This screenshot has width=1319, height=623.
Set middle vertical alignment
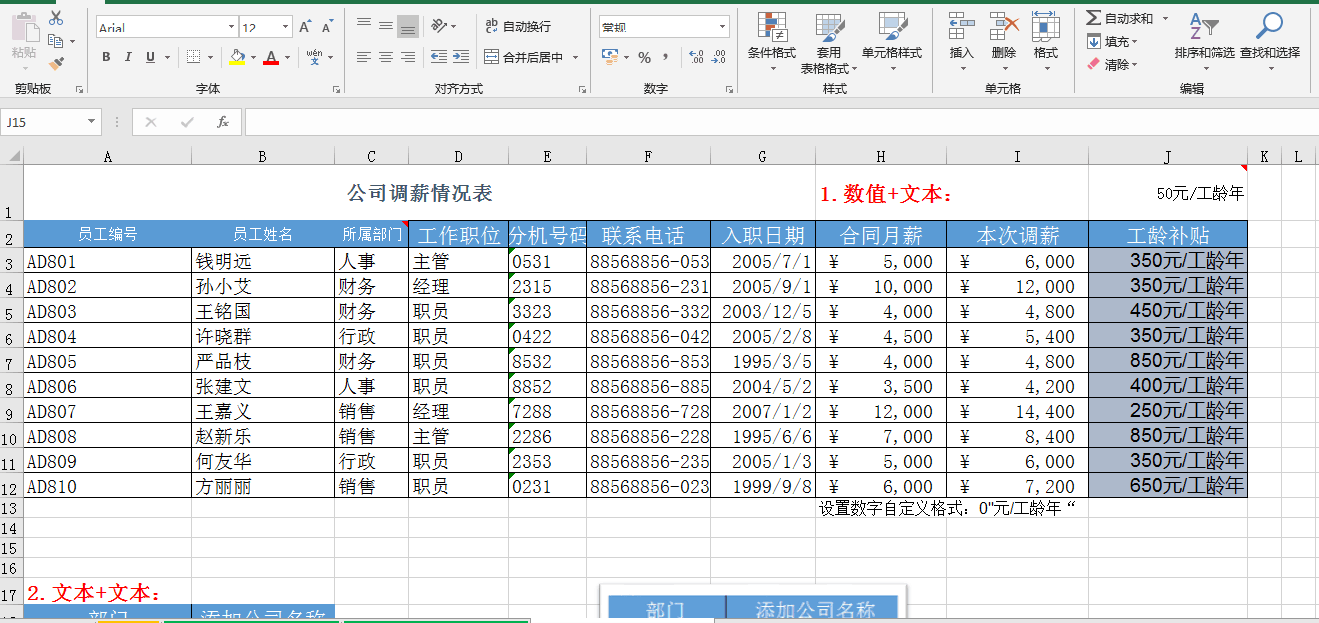pyautogui.click(x=385, y=26)
